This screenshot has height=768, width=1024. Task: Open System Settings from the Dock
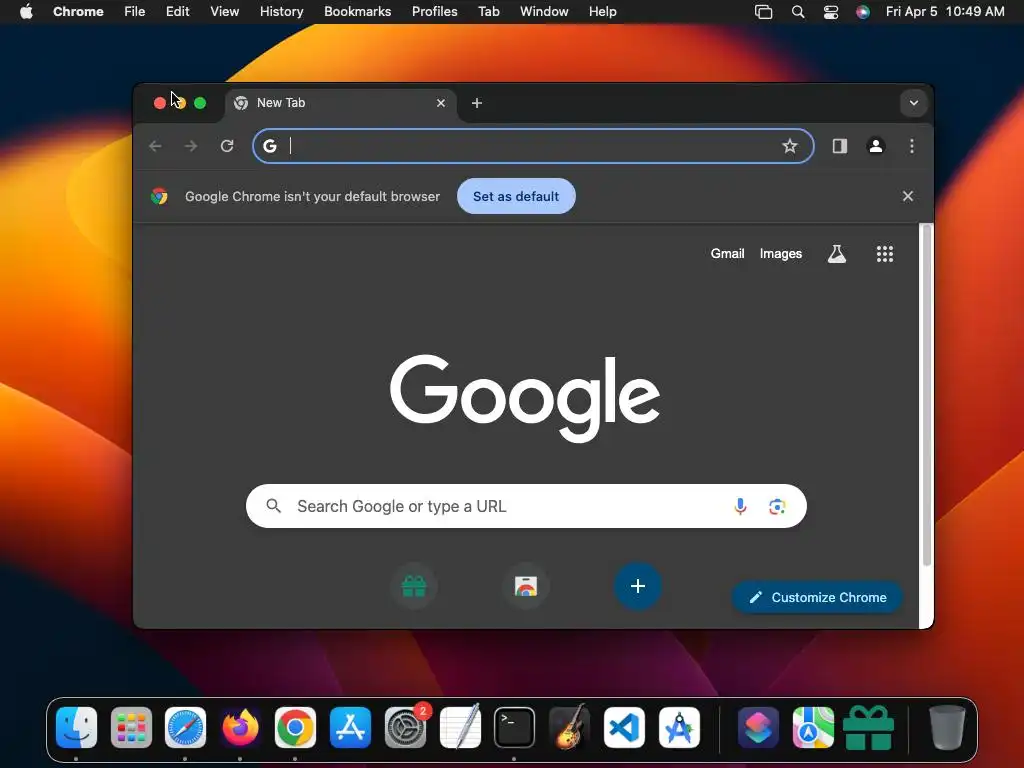click(x=406, y=727)
